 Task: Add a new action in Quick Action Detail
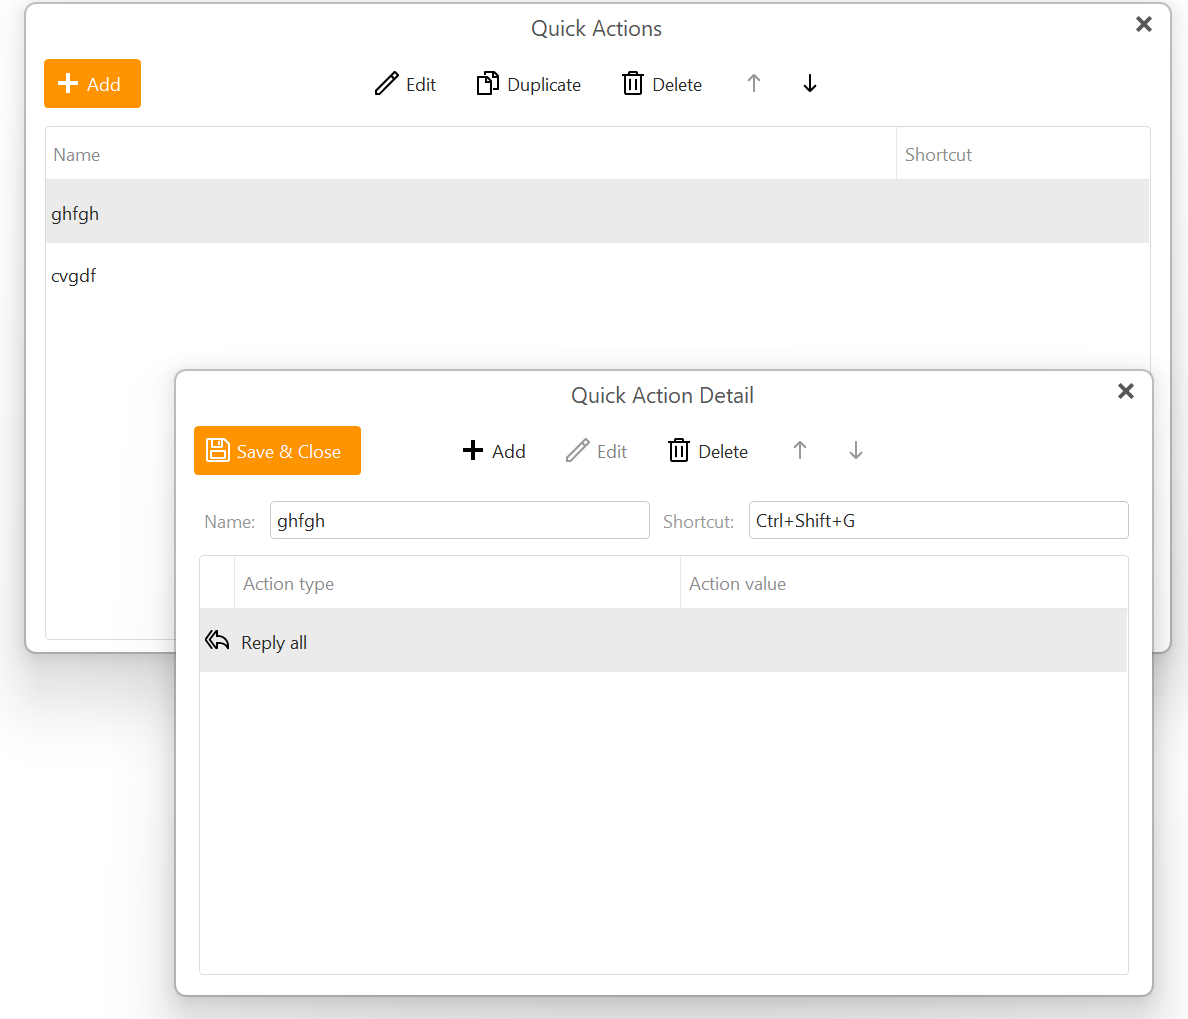tap(494, 451)
